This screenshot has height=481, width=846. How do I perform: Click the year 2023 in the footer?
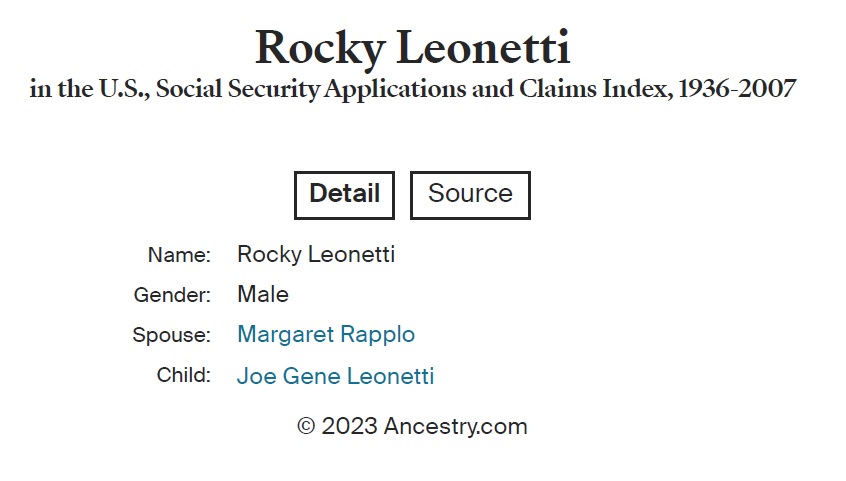tap(351, 427)
